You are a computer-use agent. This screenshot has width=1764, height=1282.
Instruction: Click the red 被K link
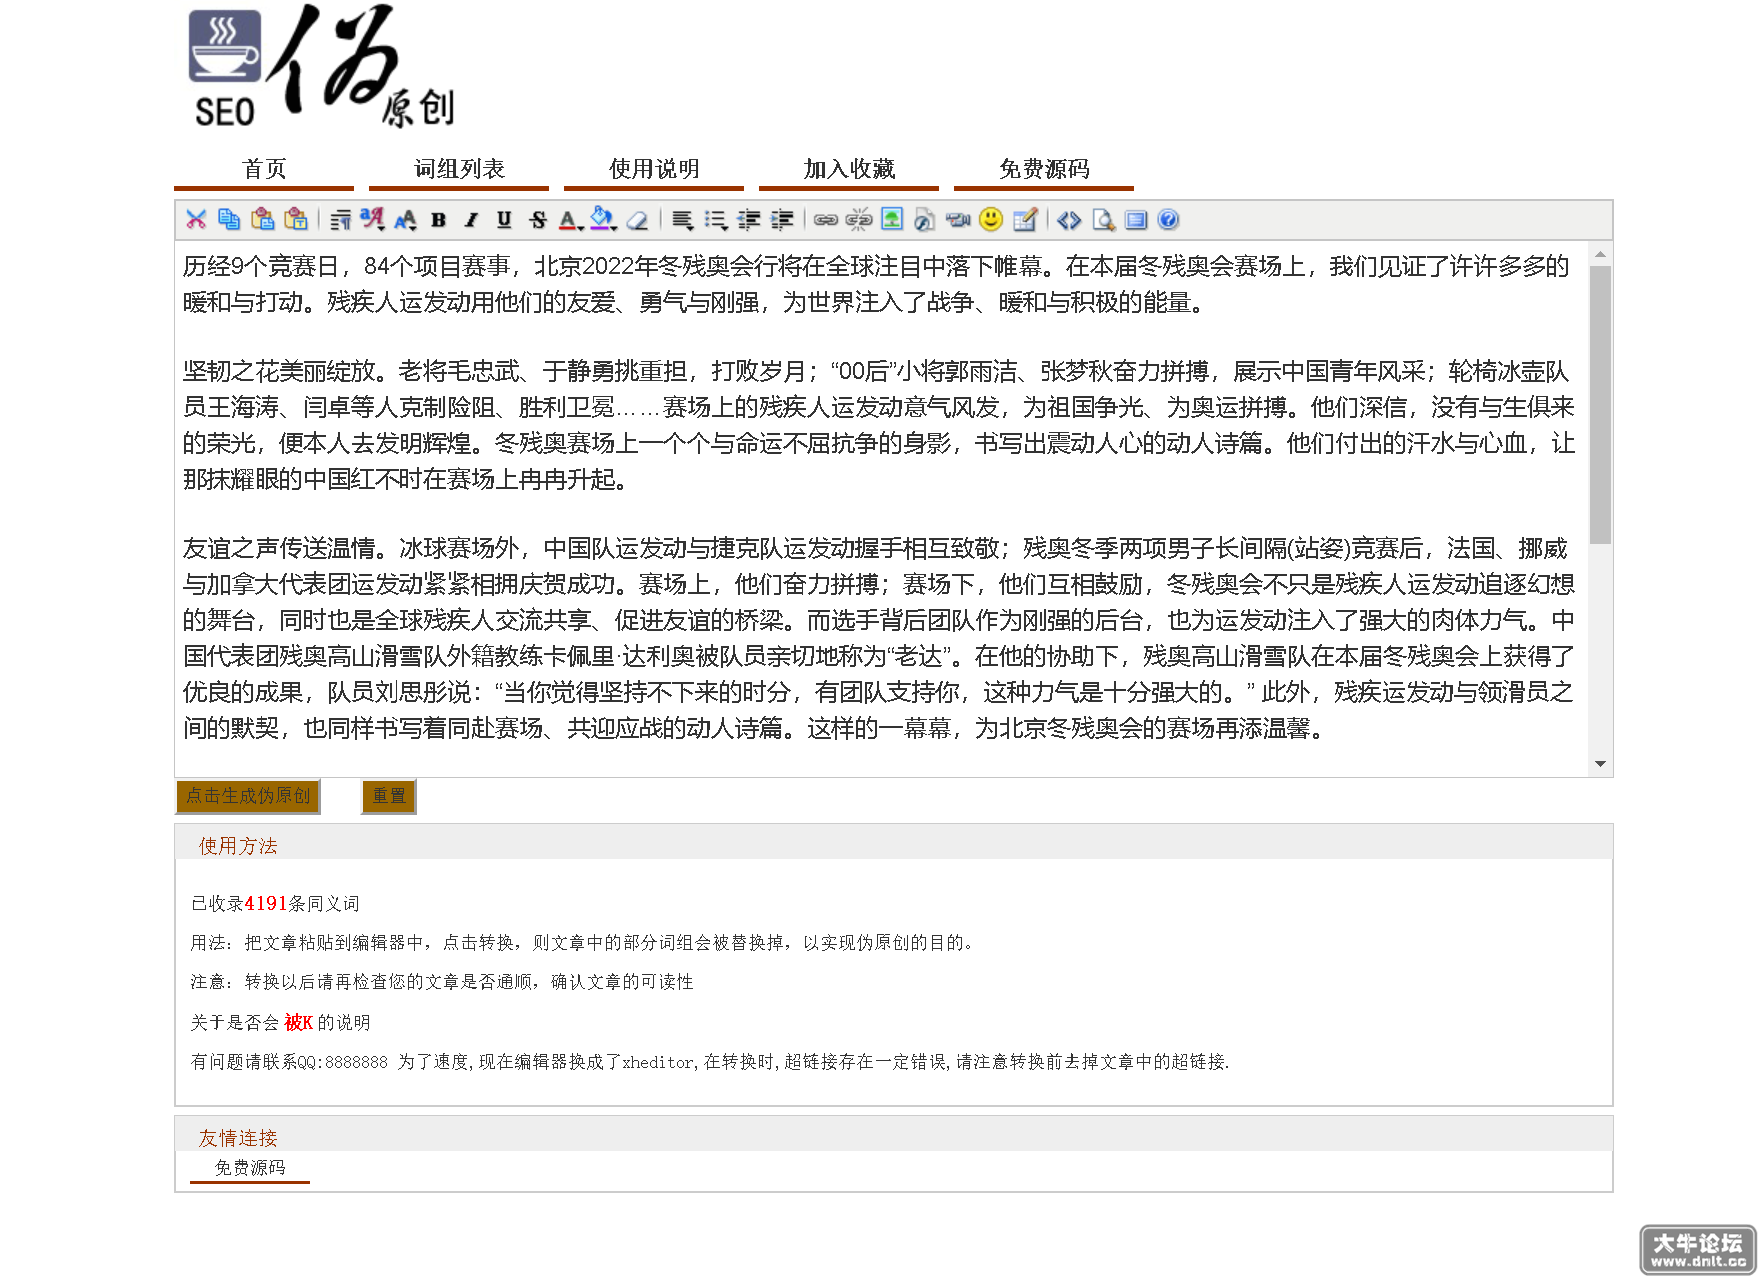[x=299, y=1022]
